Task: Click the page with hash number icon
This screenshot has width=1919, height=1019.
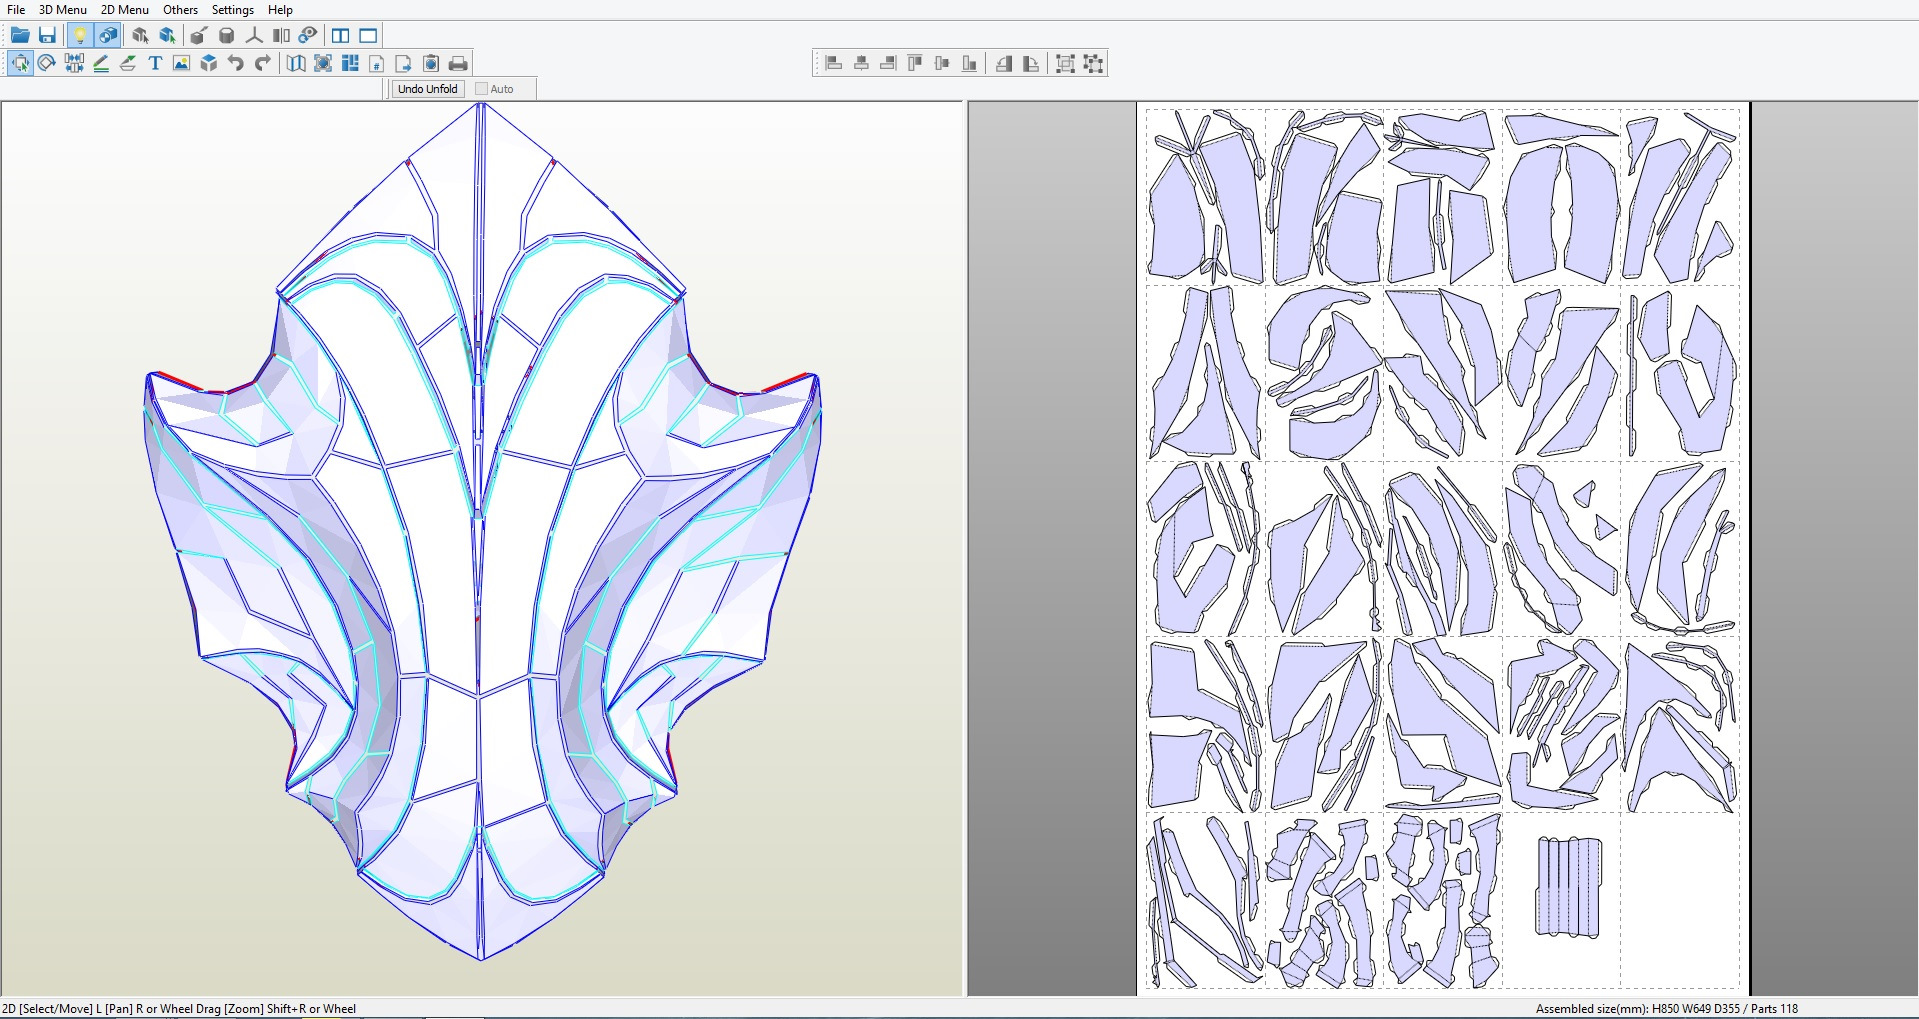Action: click(x=377, y=64)
